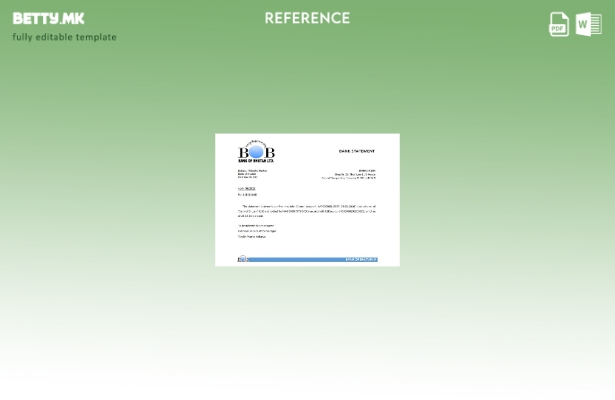Click the blue globe inside BOB logo
615x400 pixels.
tap(256, 151)
